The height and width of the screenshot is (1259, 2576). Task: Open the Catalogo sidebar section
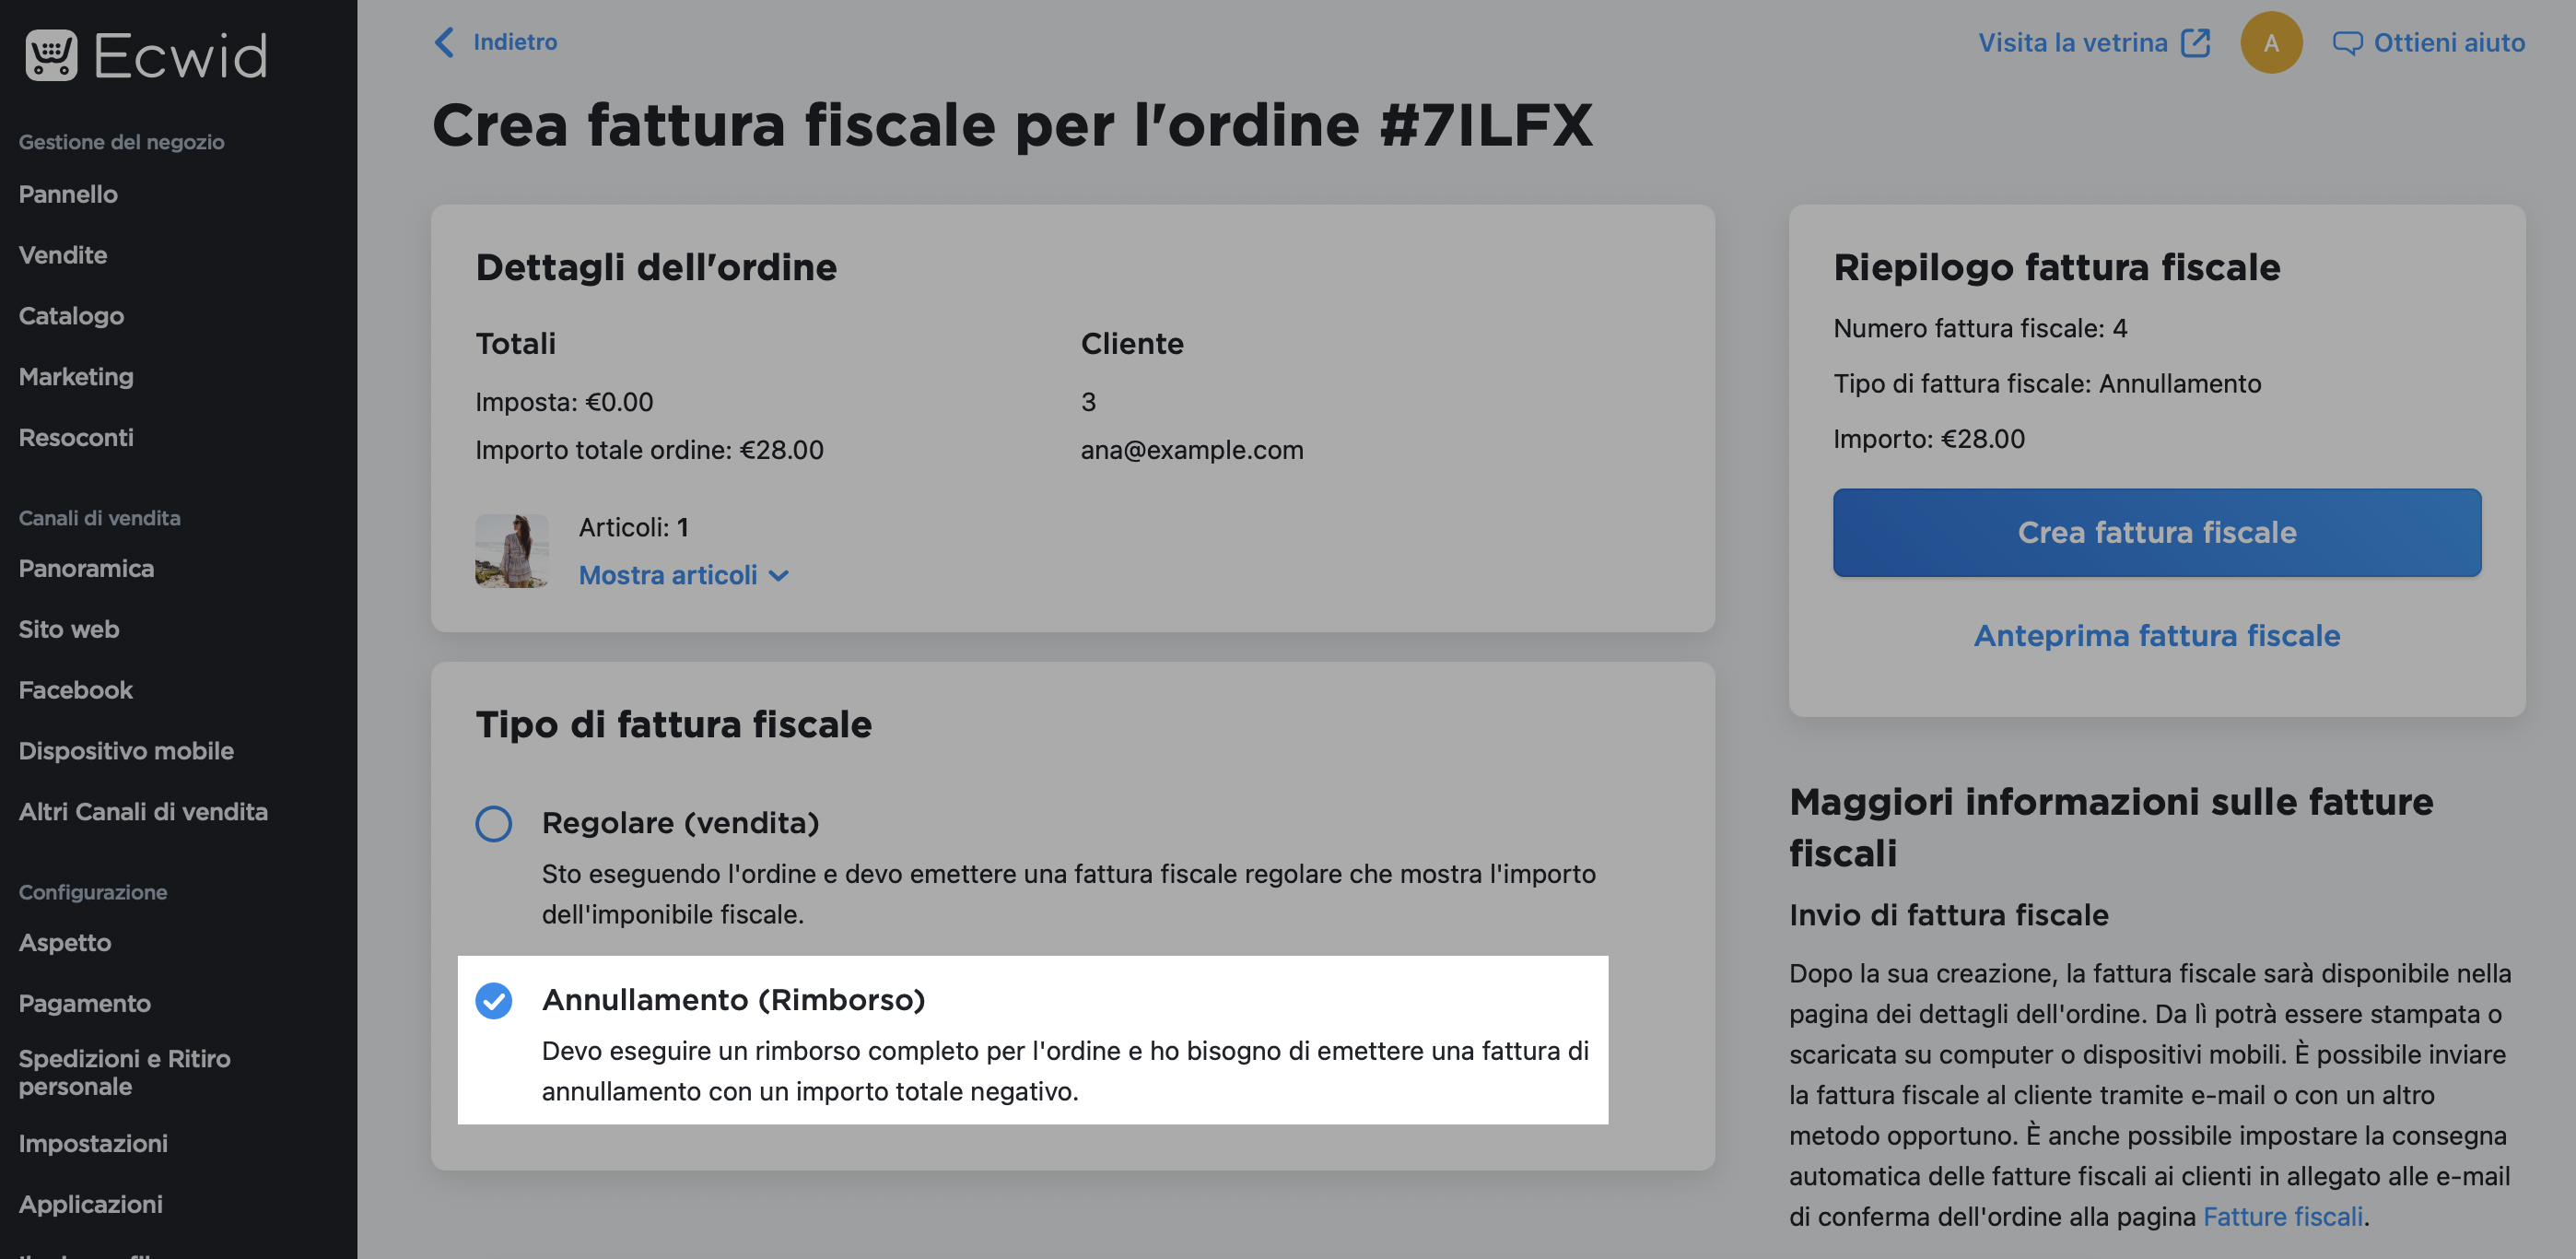[x=71, y=316]
